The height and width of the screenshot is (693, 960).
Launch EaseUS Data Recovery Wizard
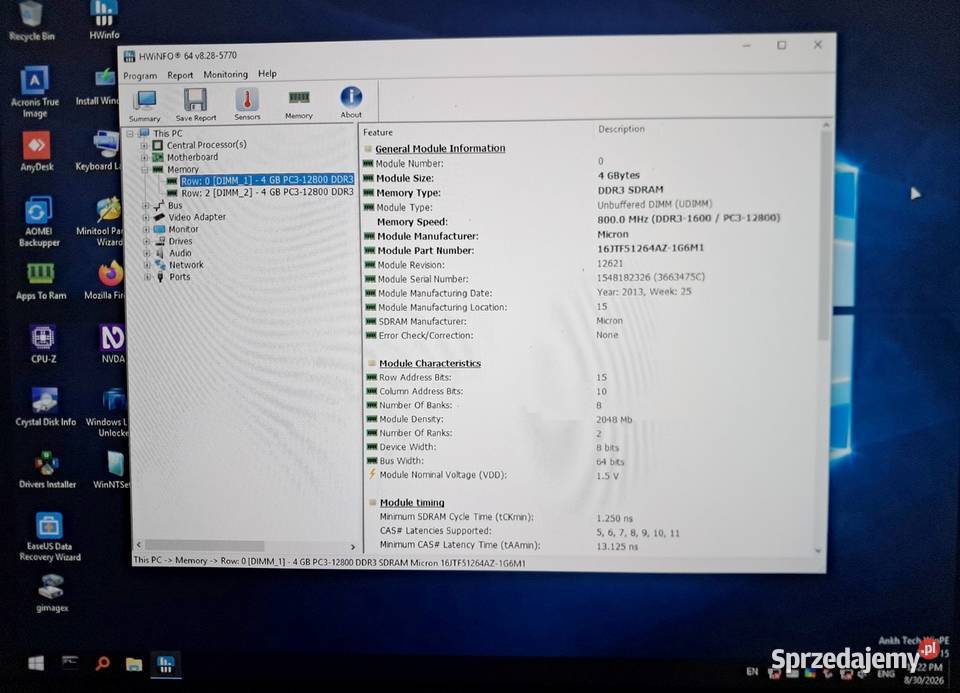[x=50, y=536]
